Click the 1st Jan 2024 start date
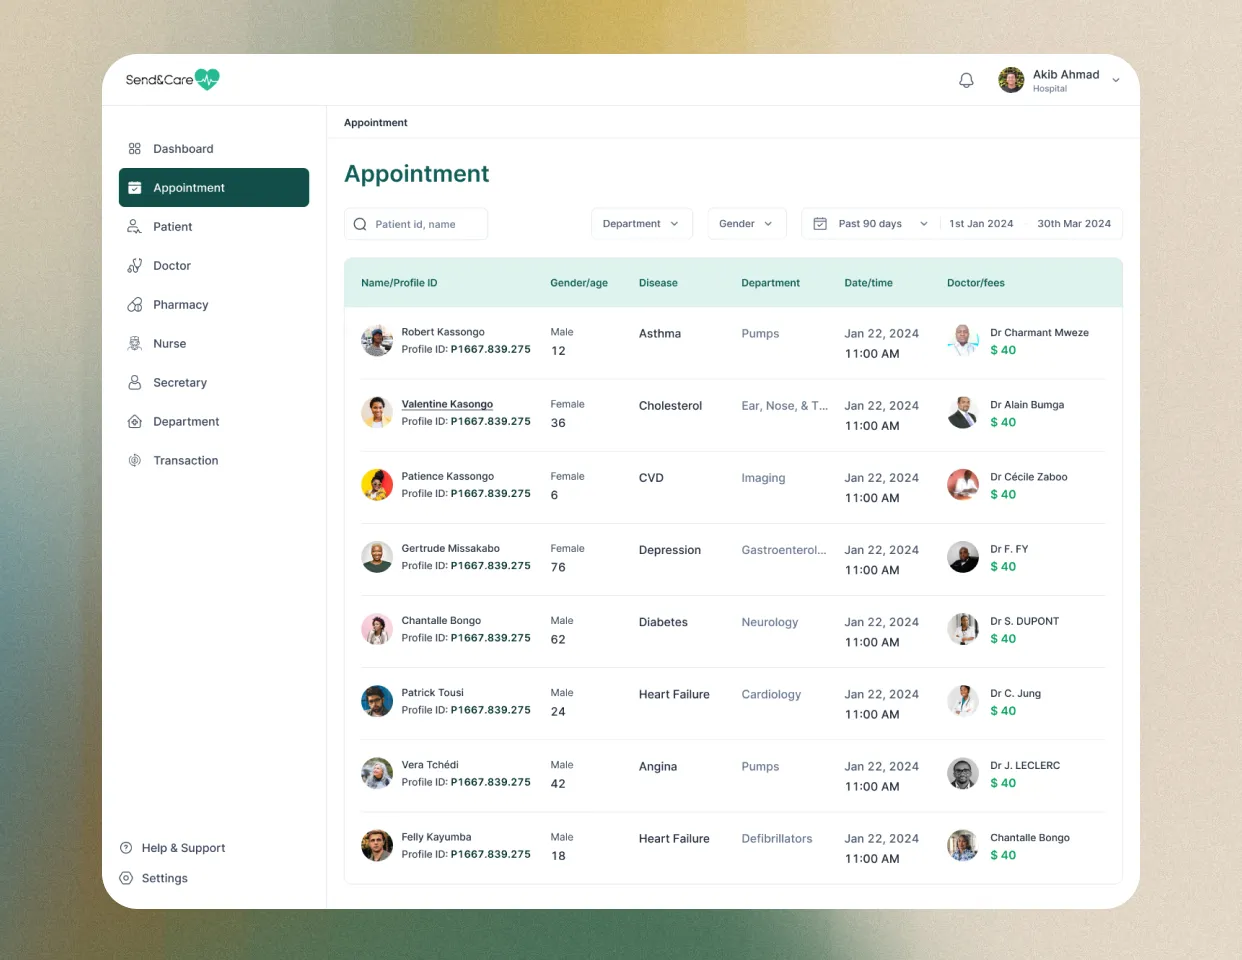1242x960 pixels. tap(981, 224)
